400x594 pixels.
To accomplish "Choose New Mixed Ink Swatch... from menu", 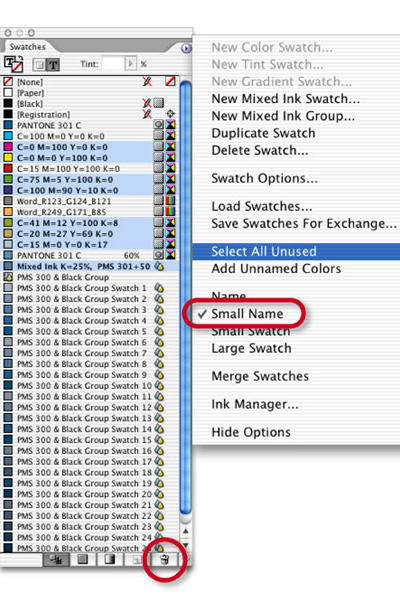I will click(286, 99).
